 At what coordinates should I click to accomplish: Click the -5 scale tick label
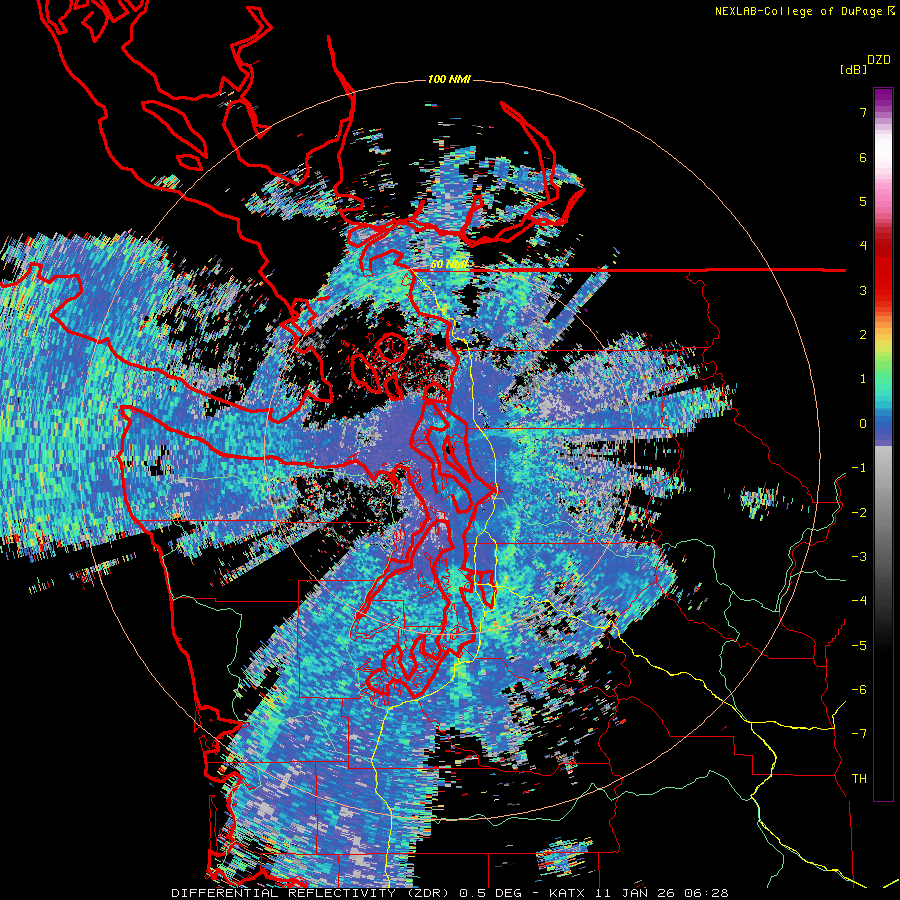(859, 646)
